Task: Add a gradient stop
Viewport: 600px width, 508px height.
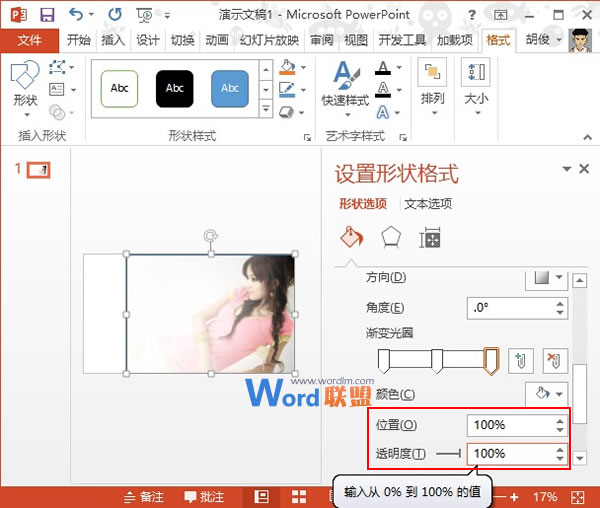Action: tap(521, 361)
